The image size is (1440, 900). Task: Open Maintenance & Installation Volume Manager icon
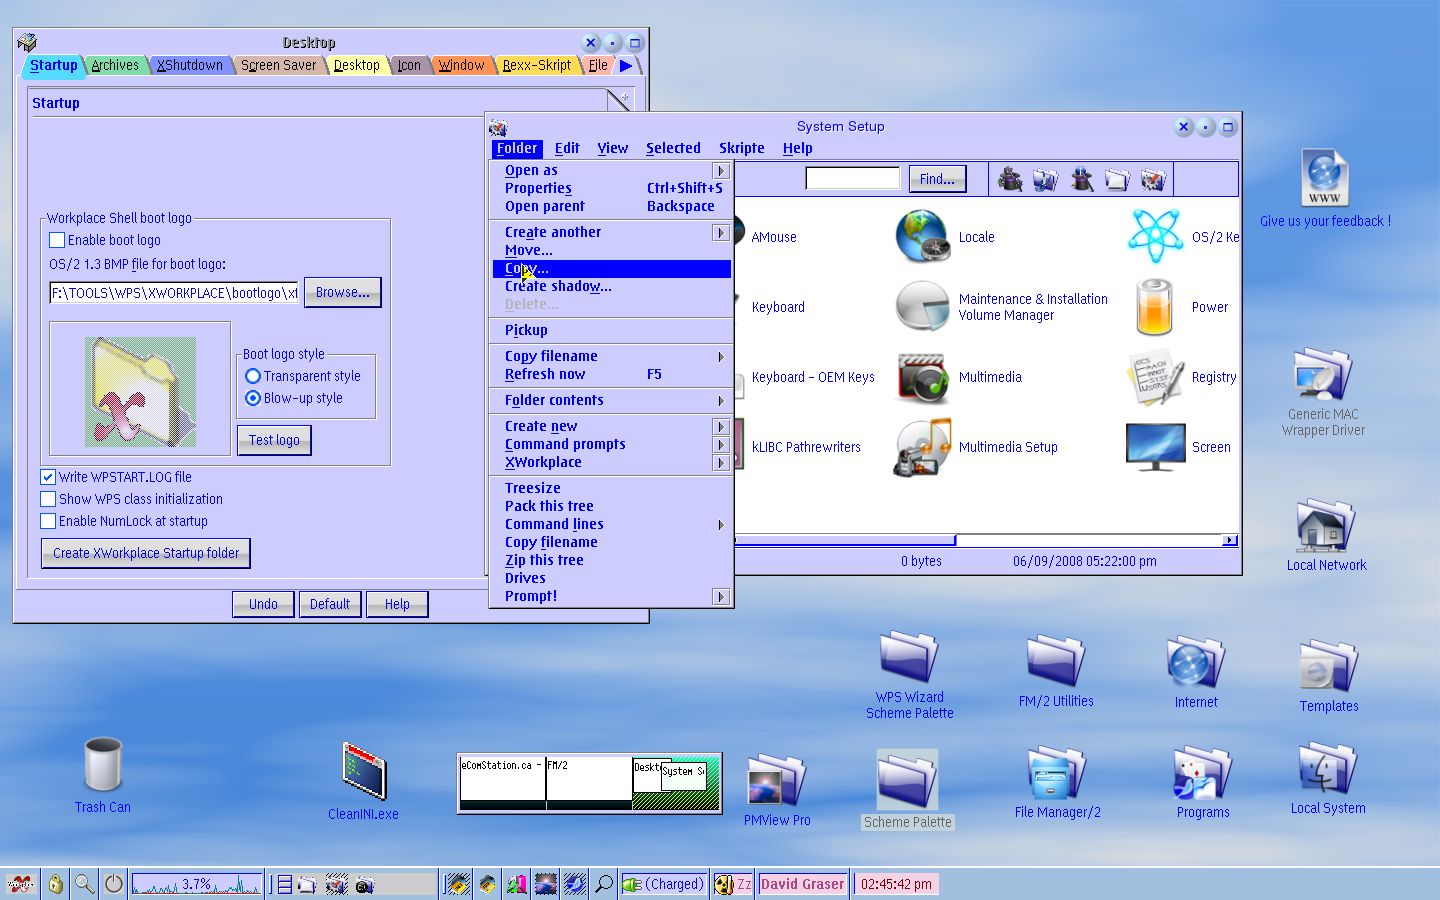[922, 306]
